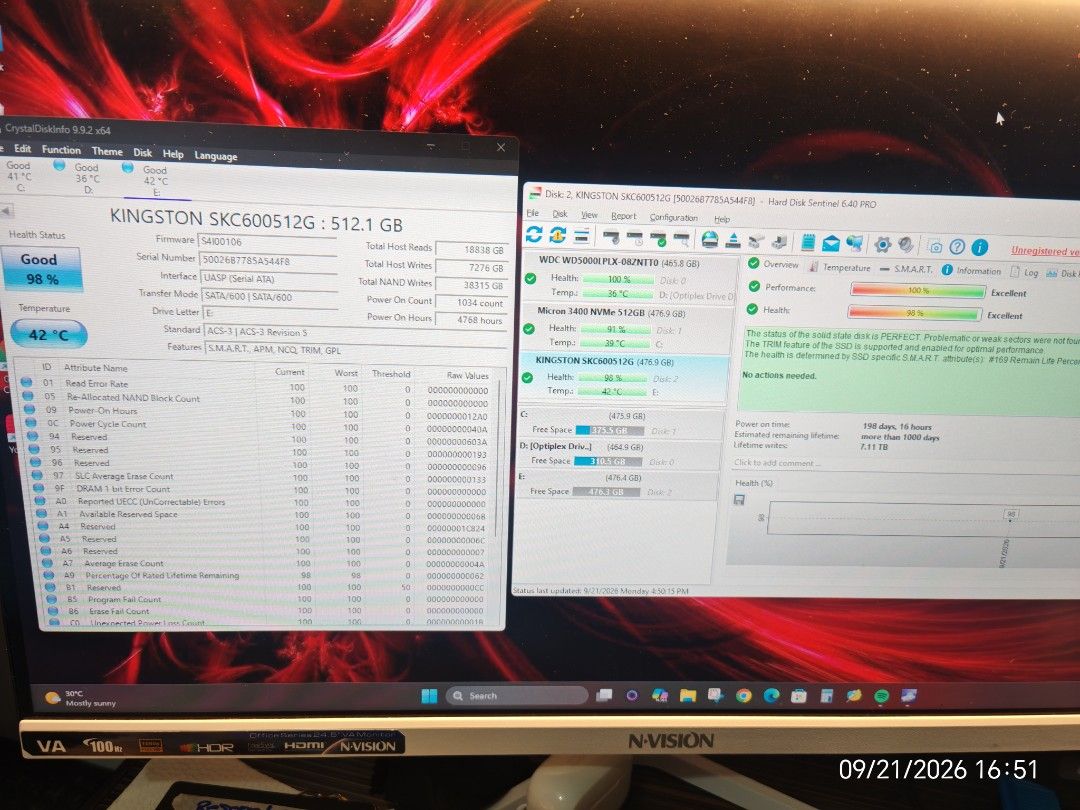The image size is (1080, 810).
Task: Open the Function menu in CrystalDiskInfo
Action: [x=61, y=149]
